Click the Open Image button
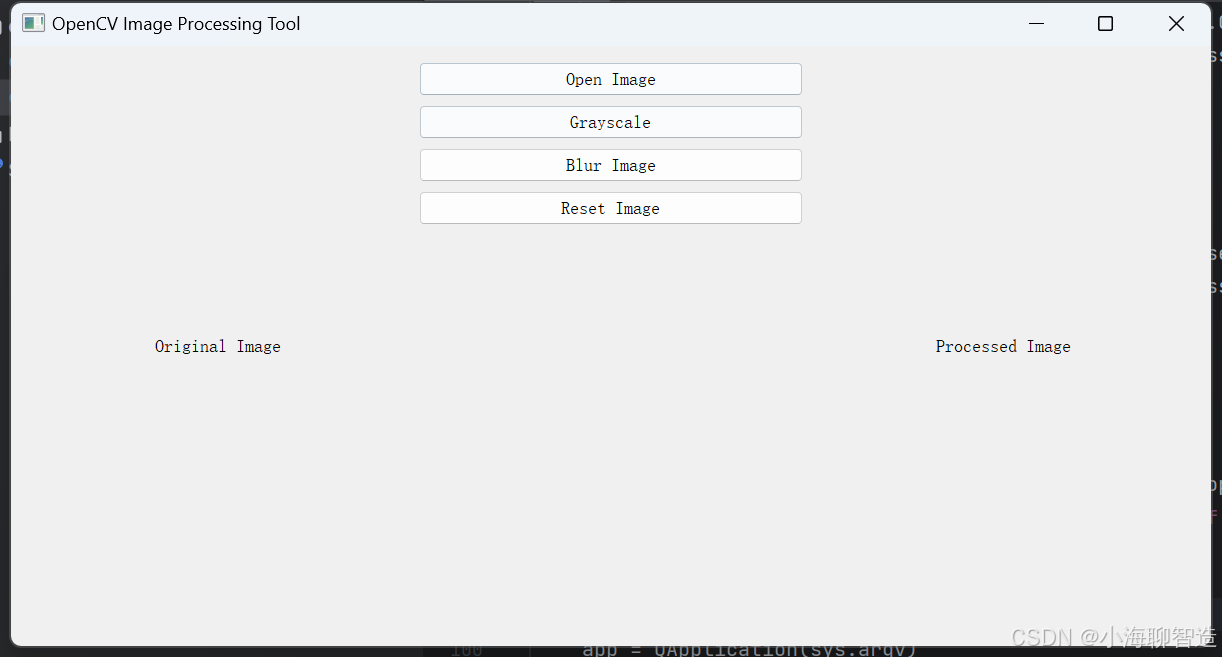The image size is (1222, 657). [x=610, y=79]
